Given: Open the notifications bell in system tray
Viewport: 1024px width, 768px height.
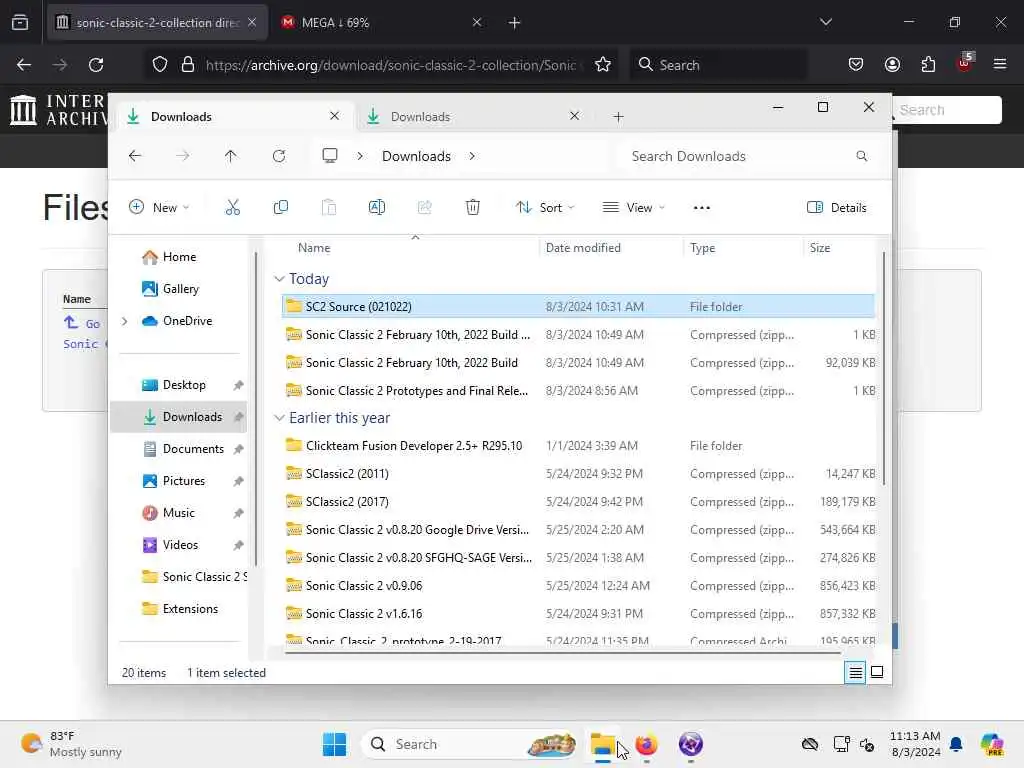Looking at the screenshot, I should [x=956, y=744].
